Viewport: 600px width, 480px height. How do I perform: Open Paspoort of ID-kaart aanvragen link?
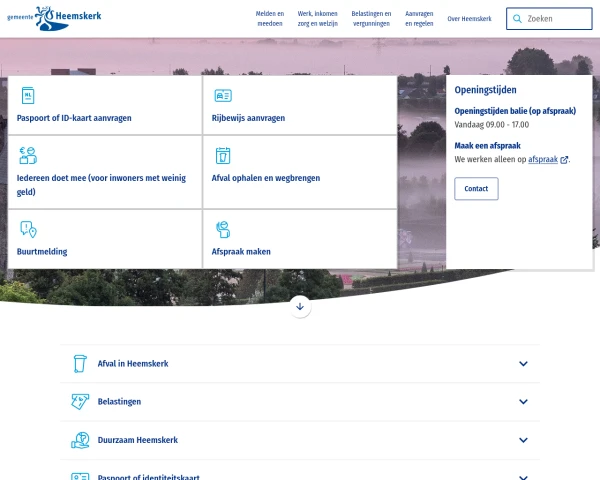[74, 118]
